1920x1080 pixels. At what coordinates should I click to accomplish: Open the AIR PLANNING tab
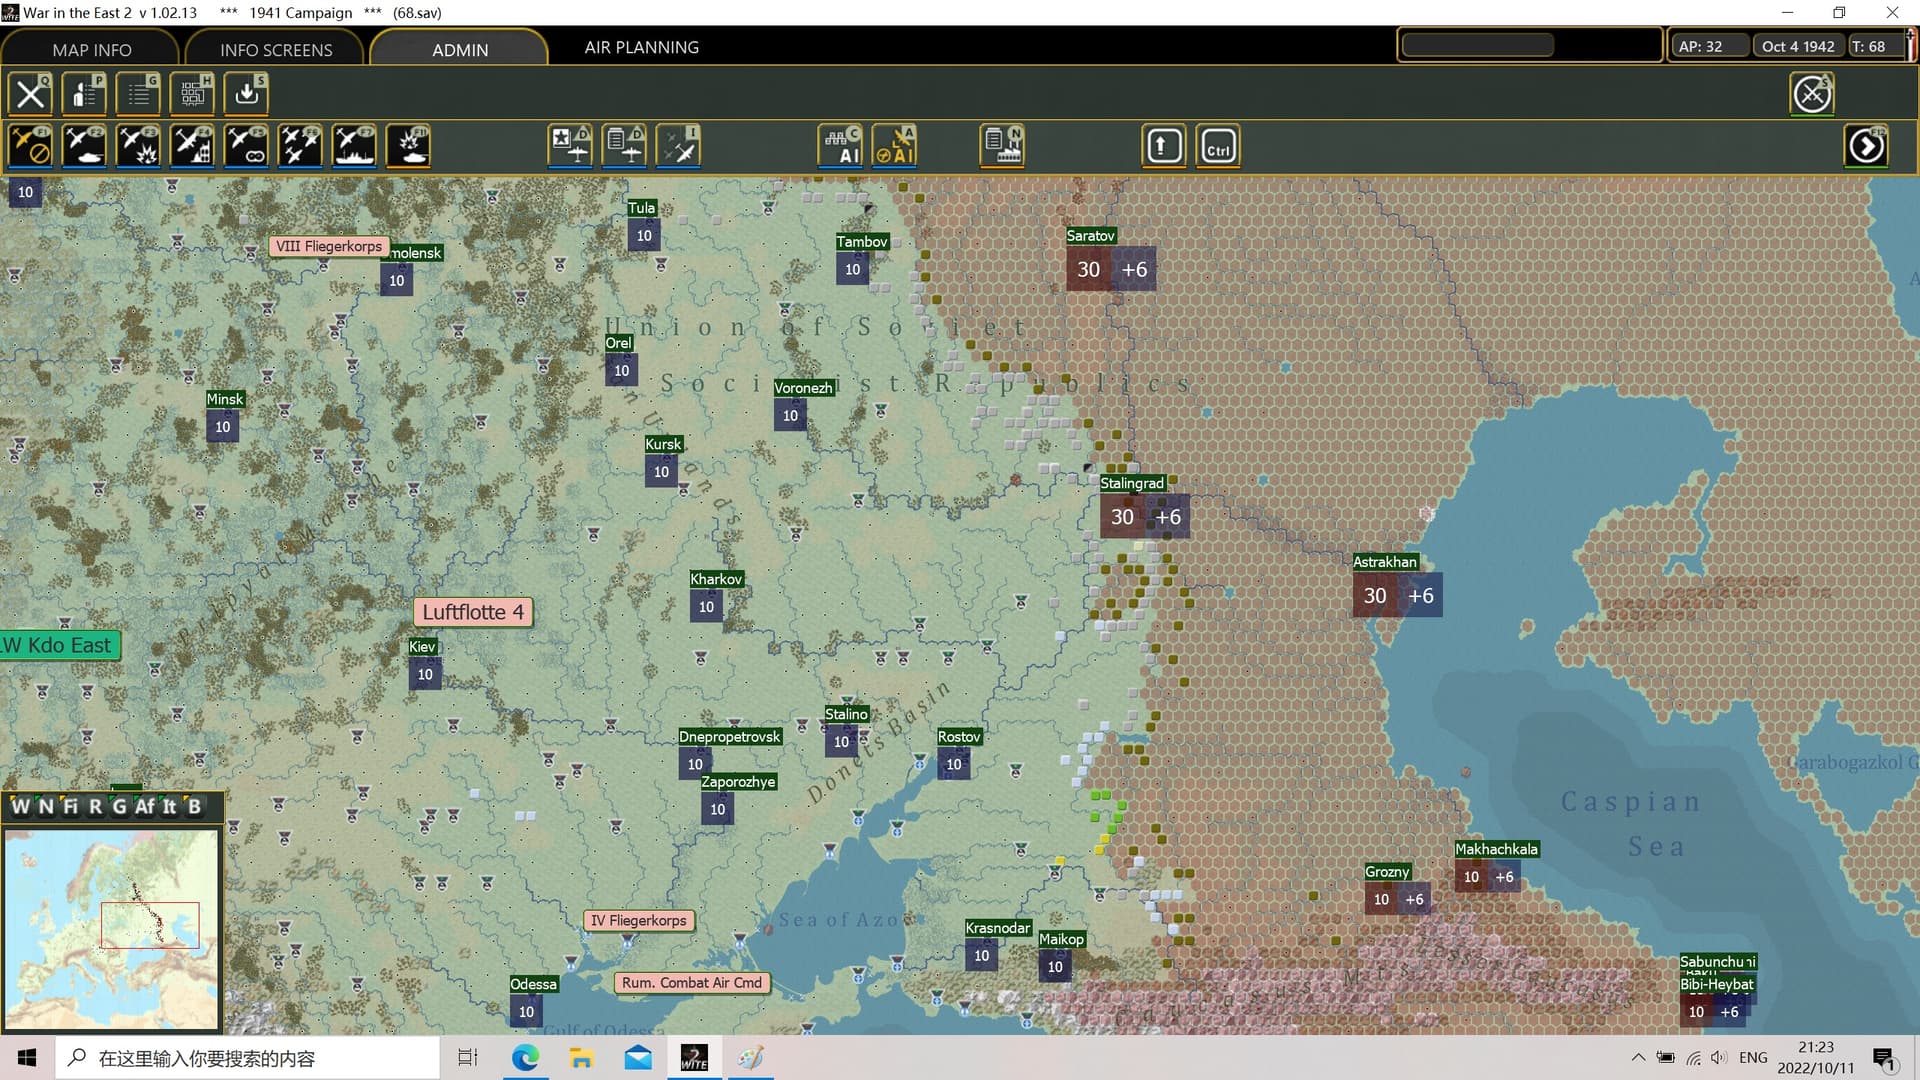[x=642, y=47]
